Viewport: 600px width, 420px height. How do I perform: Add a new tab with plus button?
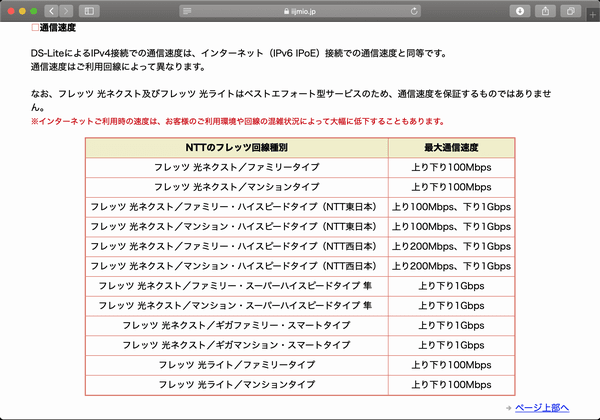[593, 15]
